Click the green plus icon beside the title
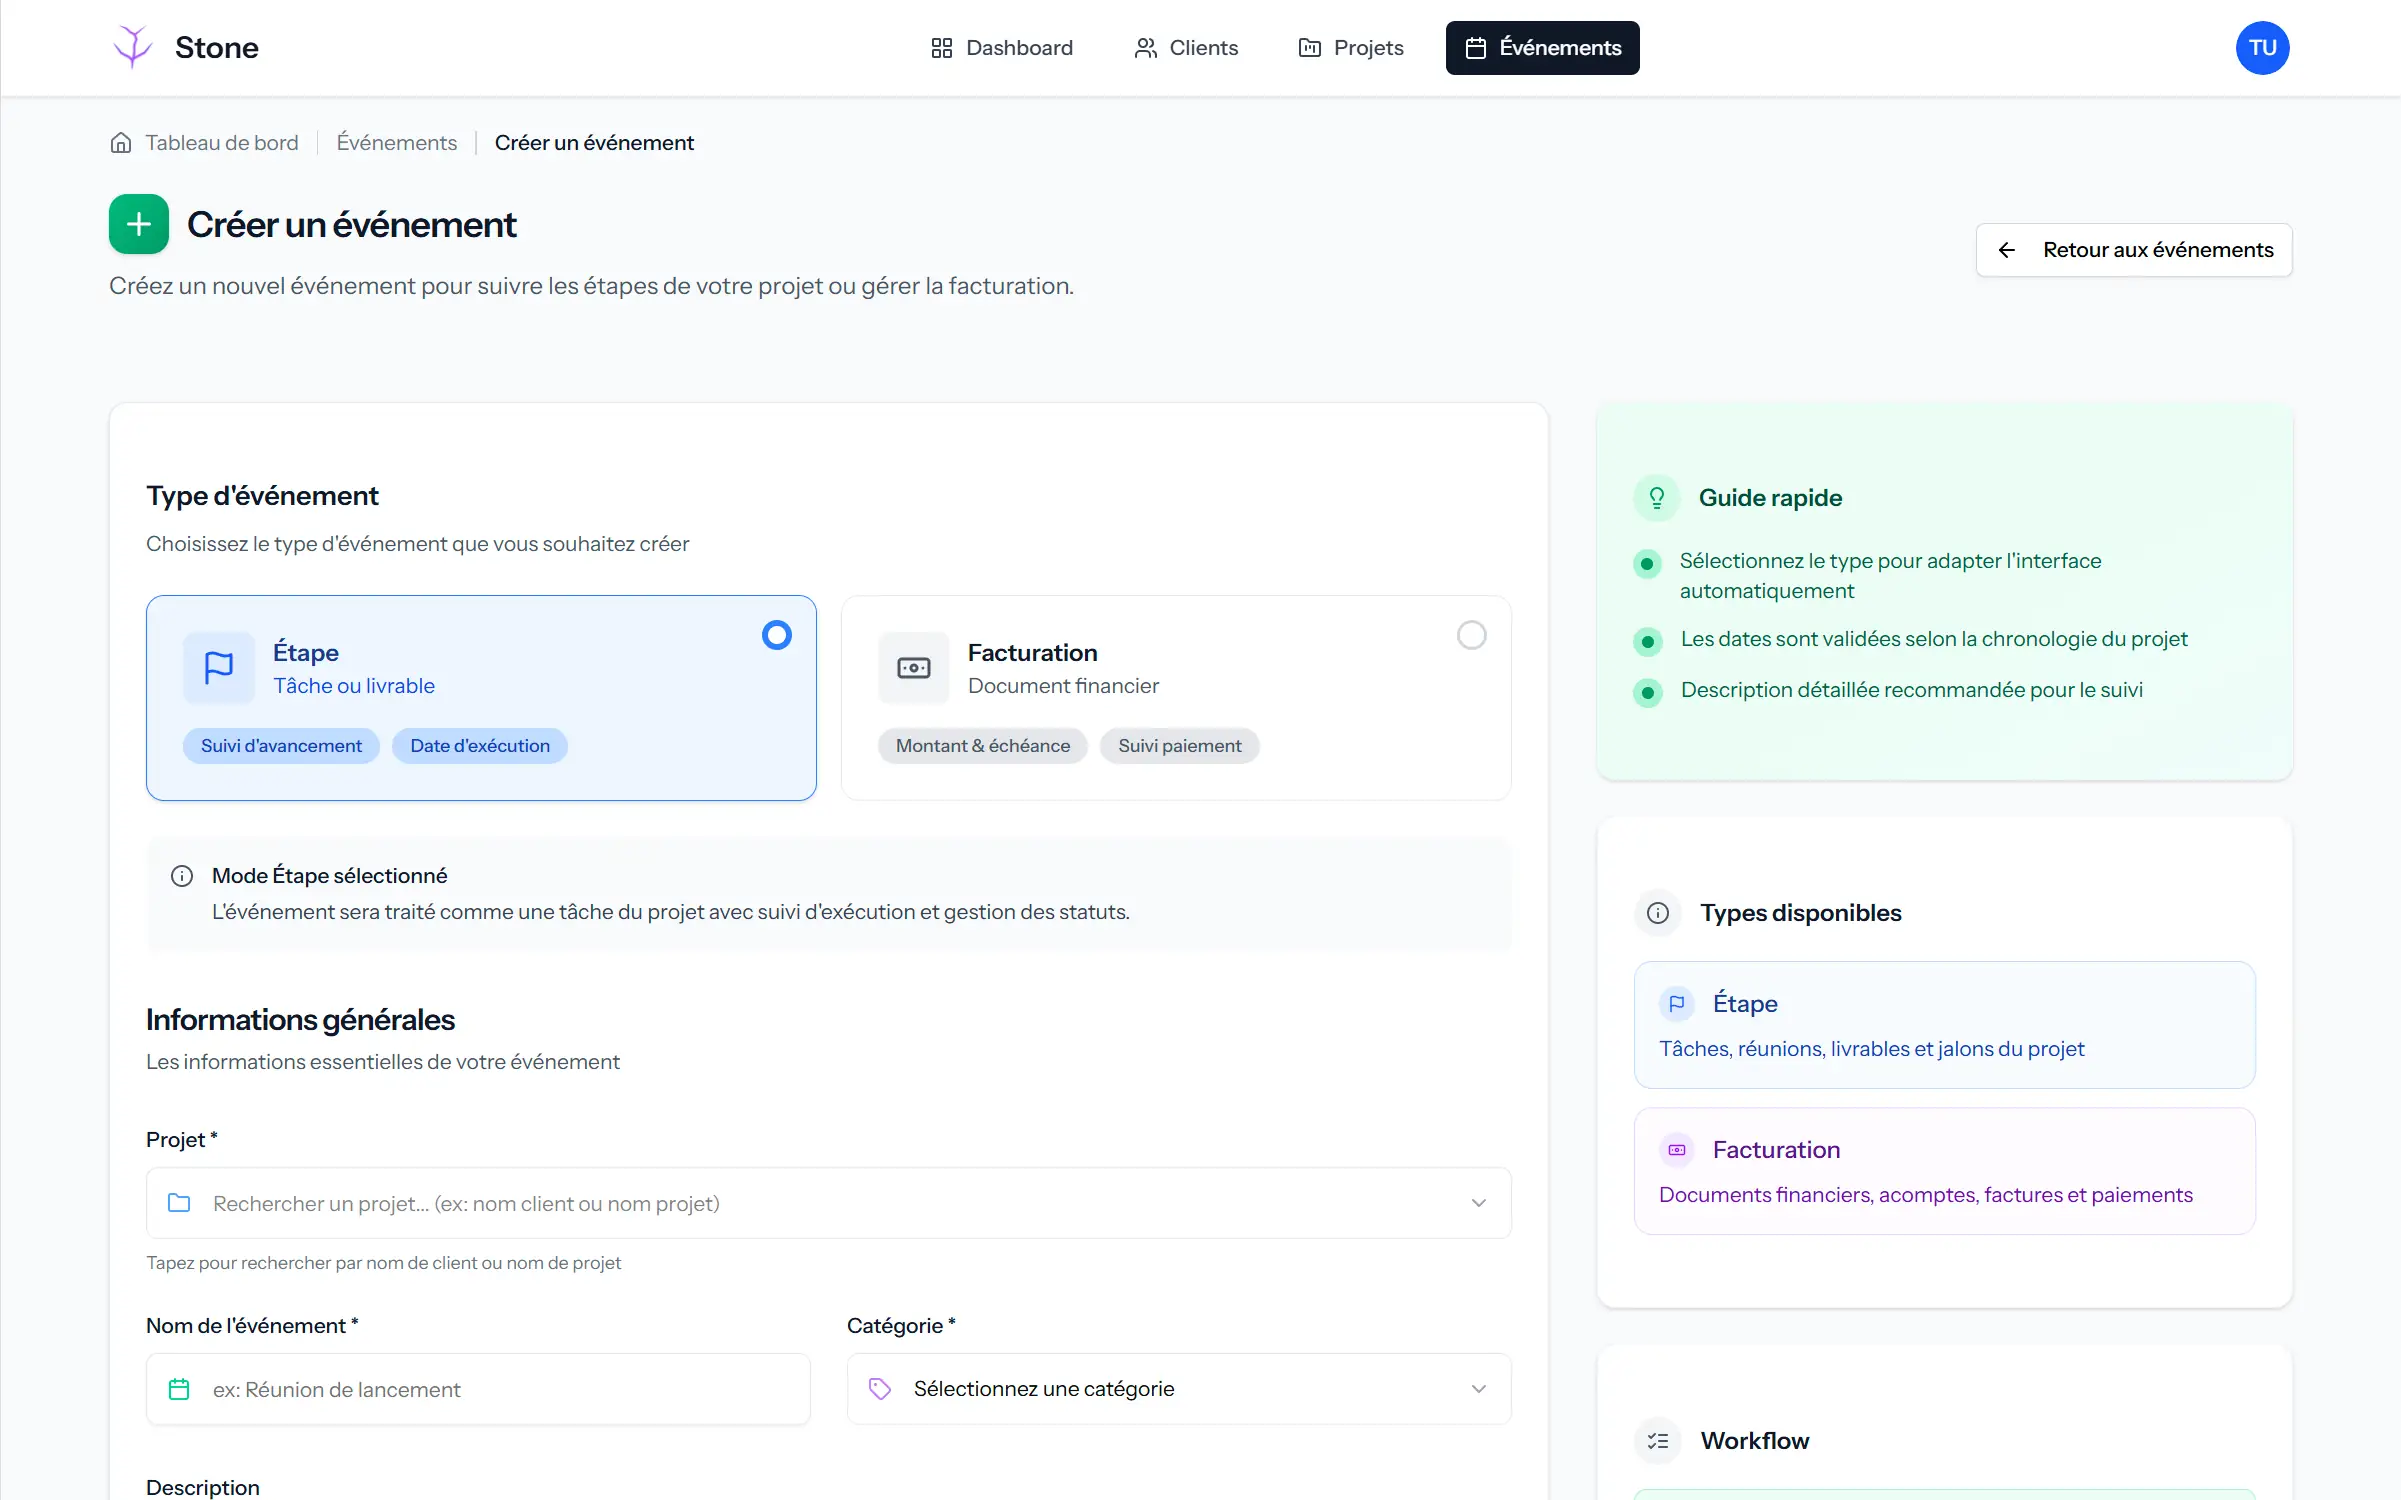This screenshot has height=1500, width=2401. pos(137,224)
